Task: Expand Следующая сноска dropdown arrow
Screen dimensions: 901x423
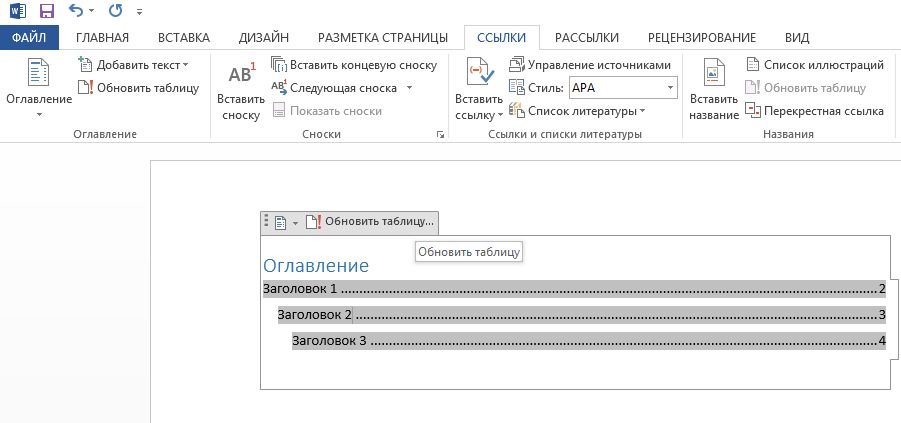Action: click(x=409, y=88)
